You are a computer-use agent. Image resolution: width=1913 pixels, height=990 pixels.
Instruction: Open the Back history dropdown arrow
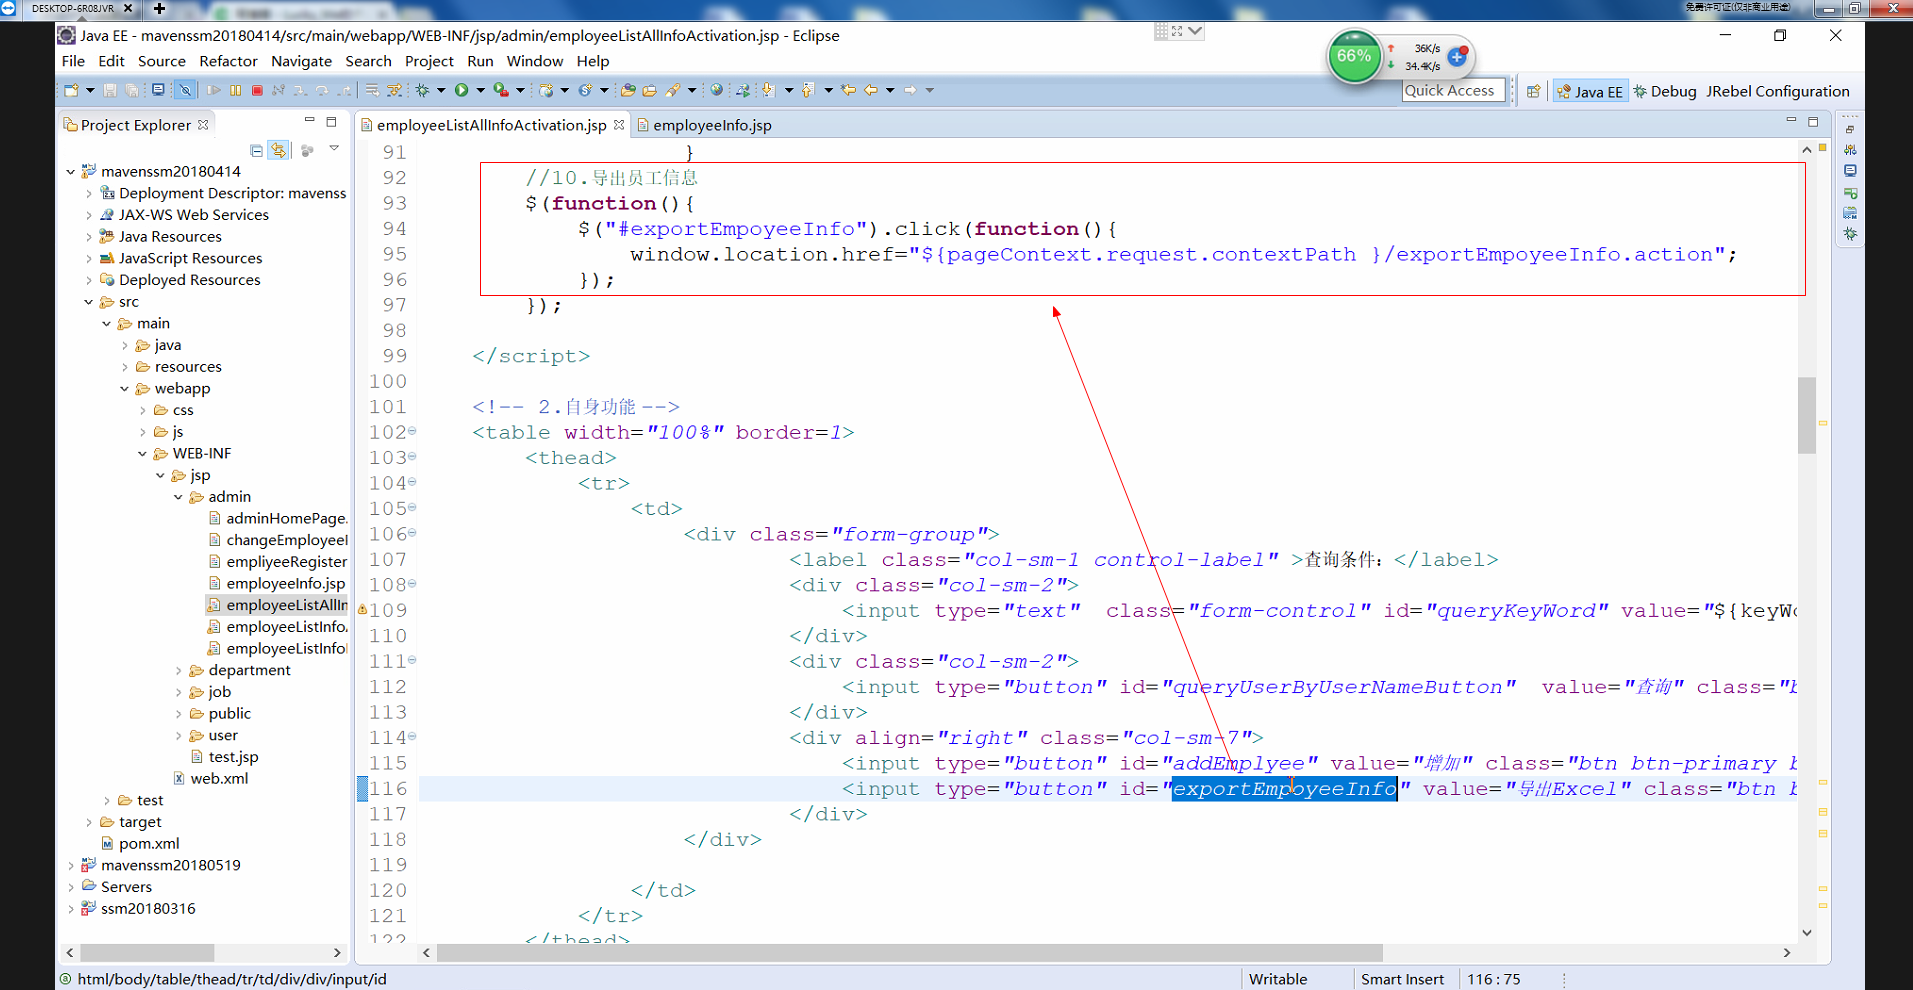click(x=890, y=90)
